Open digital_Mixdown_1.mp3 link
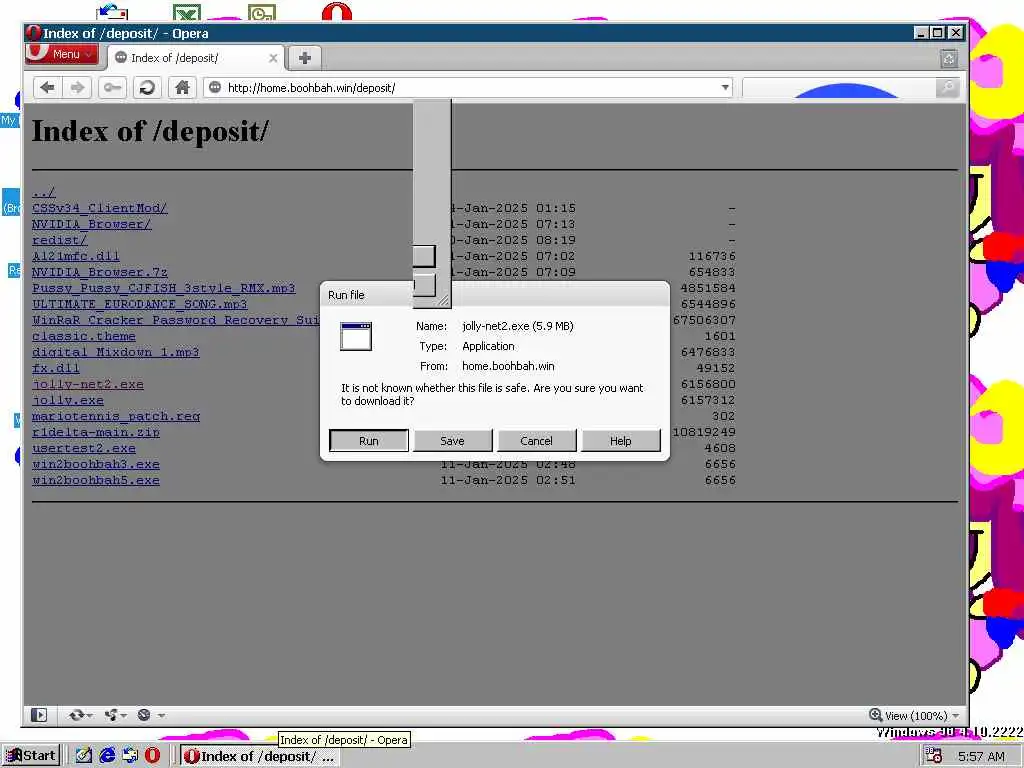This screenshot has height=768, width=1024. [116, 352]
